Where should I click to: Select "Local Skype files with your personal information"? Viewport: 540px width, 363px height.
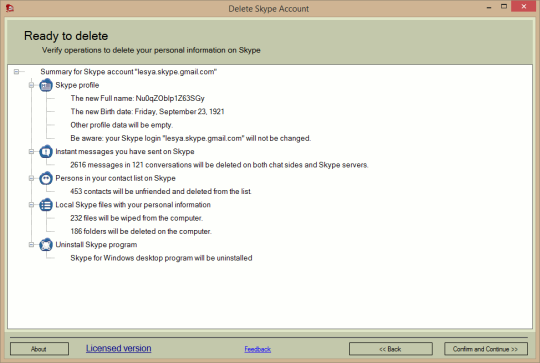tap(133, 205)
